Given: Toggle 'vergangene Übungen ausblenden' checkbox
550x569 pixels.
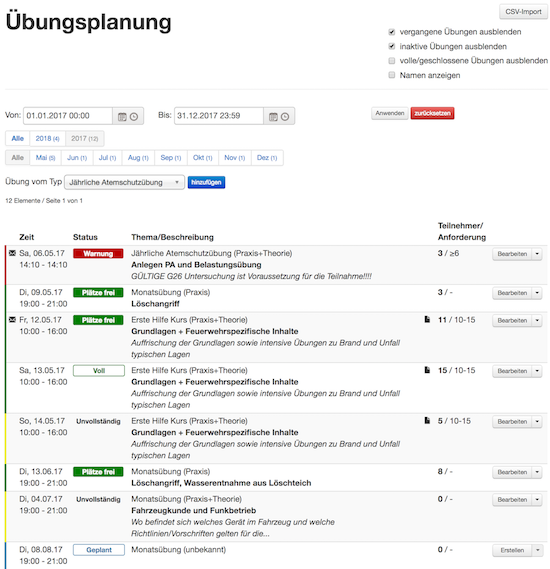Looking at the screenshot, I should tap(391, 32).
